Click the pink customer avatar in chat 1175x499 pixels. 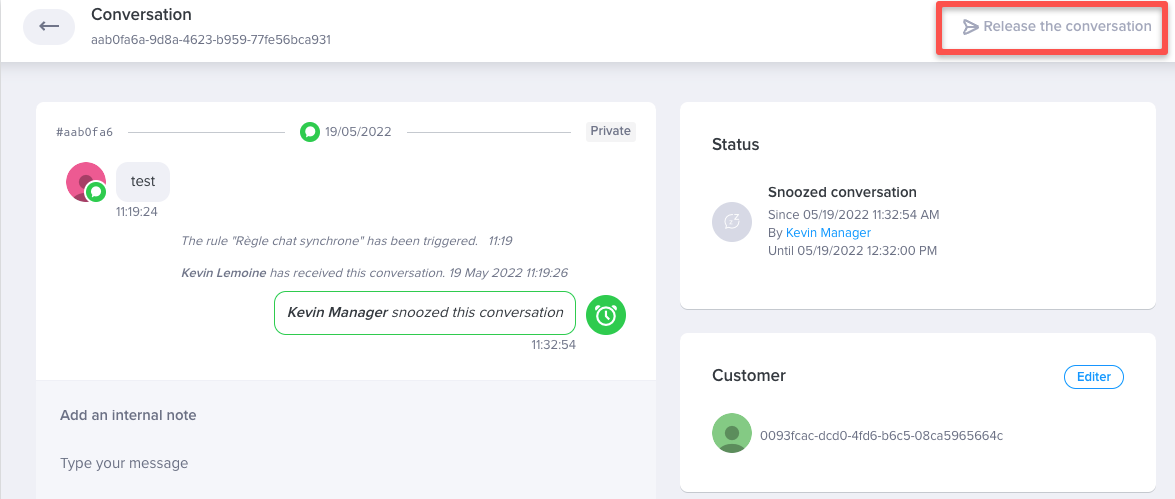[x=83, y=180]
